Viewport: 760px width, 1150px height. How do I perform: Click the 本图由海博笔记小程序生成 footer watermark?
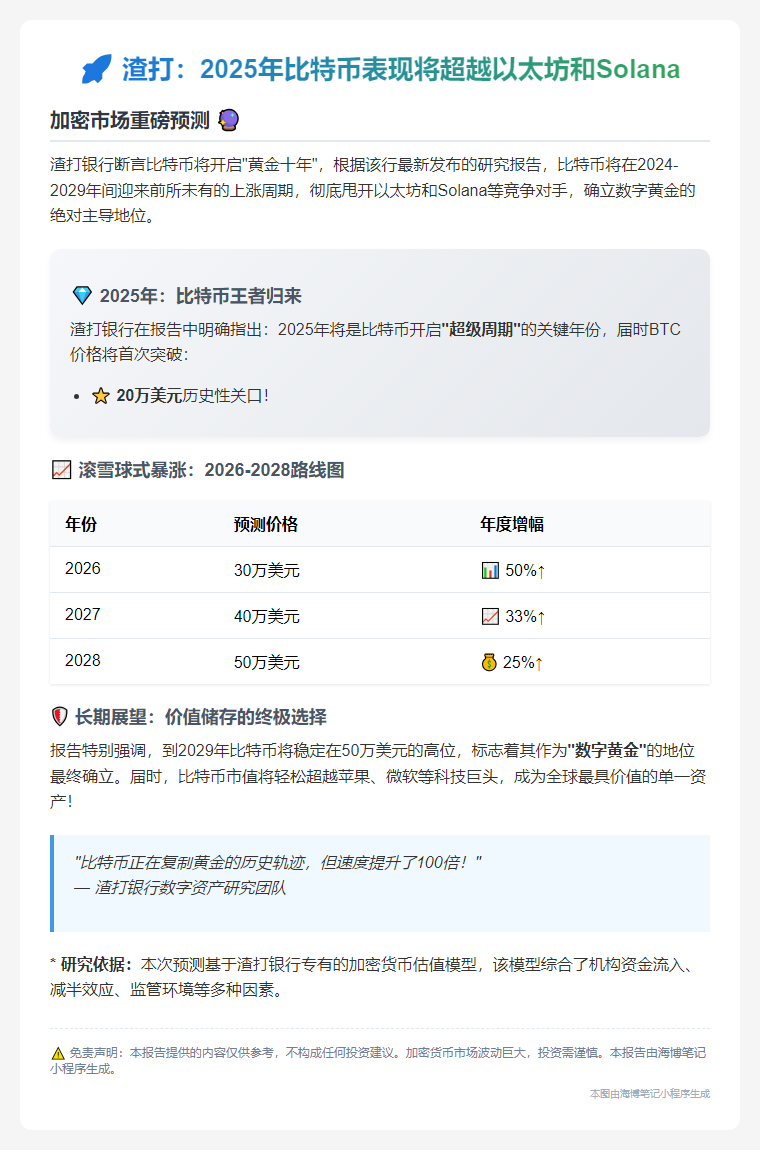[649, 1094]
